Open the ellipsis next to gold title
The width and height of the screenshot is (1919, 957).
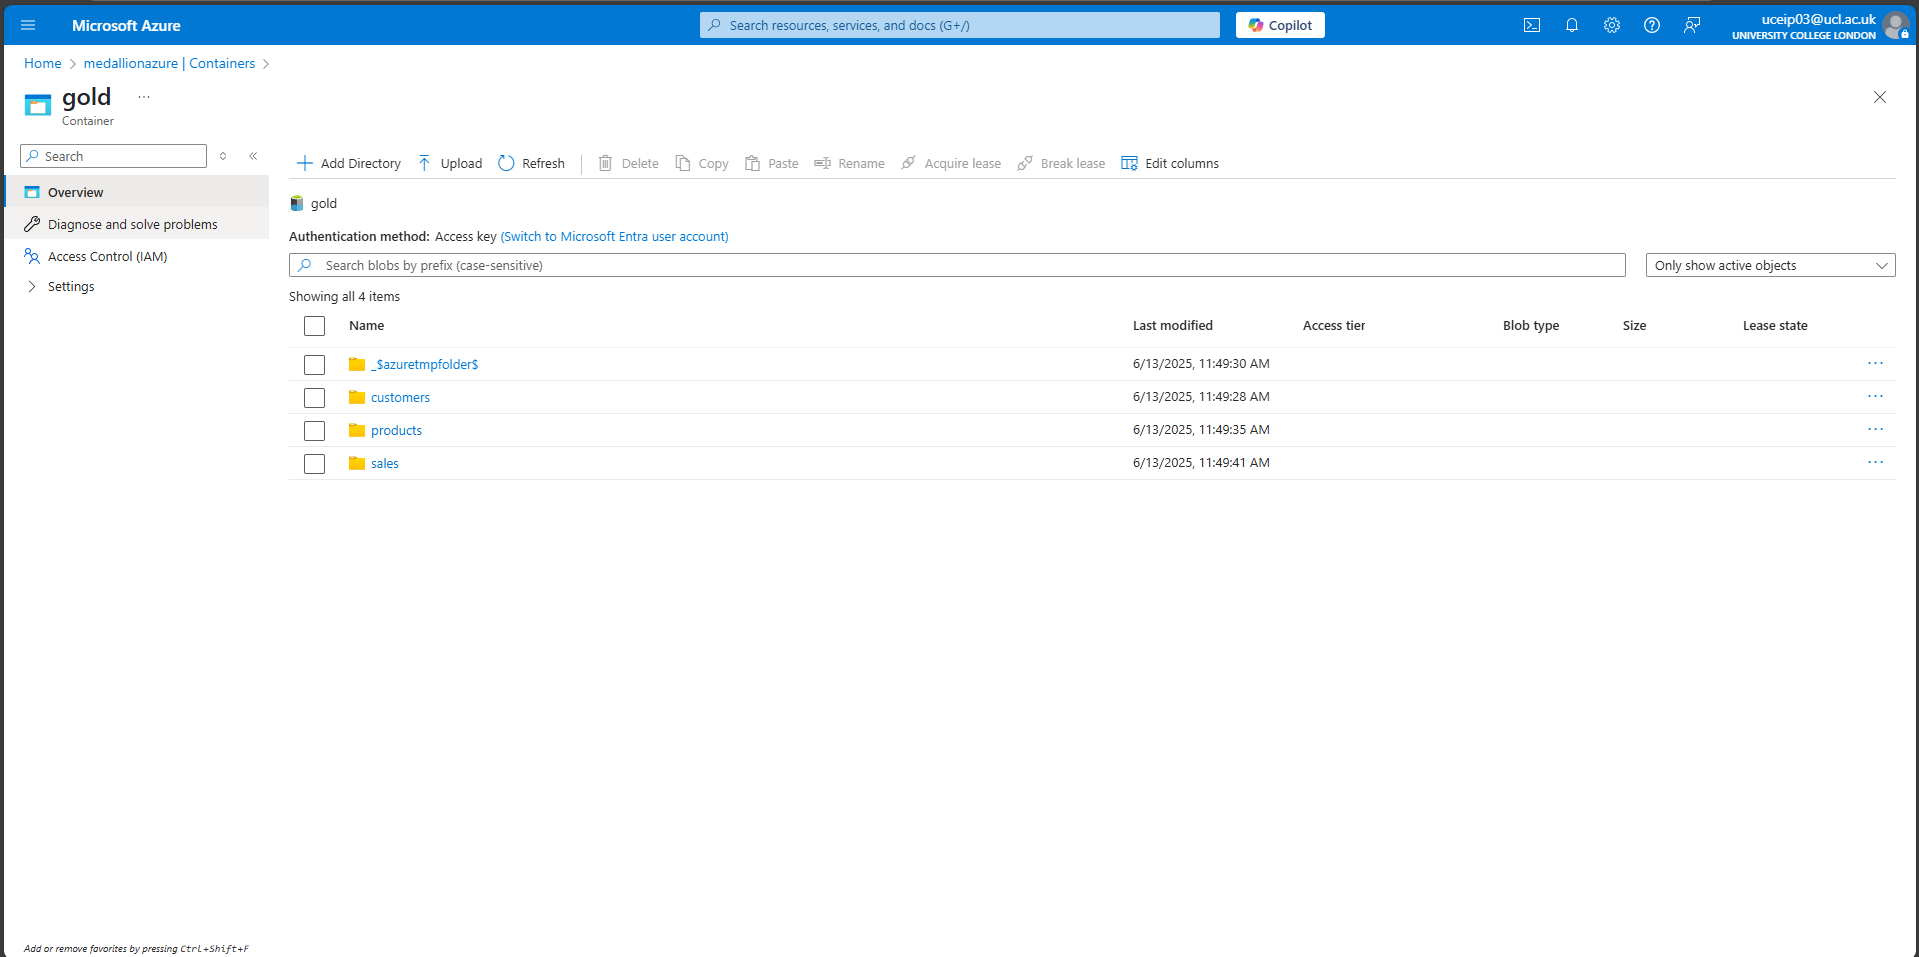[x=144, y=97]
